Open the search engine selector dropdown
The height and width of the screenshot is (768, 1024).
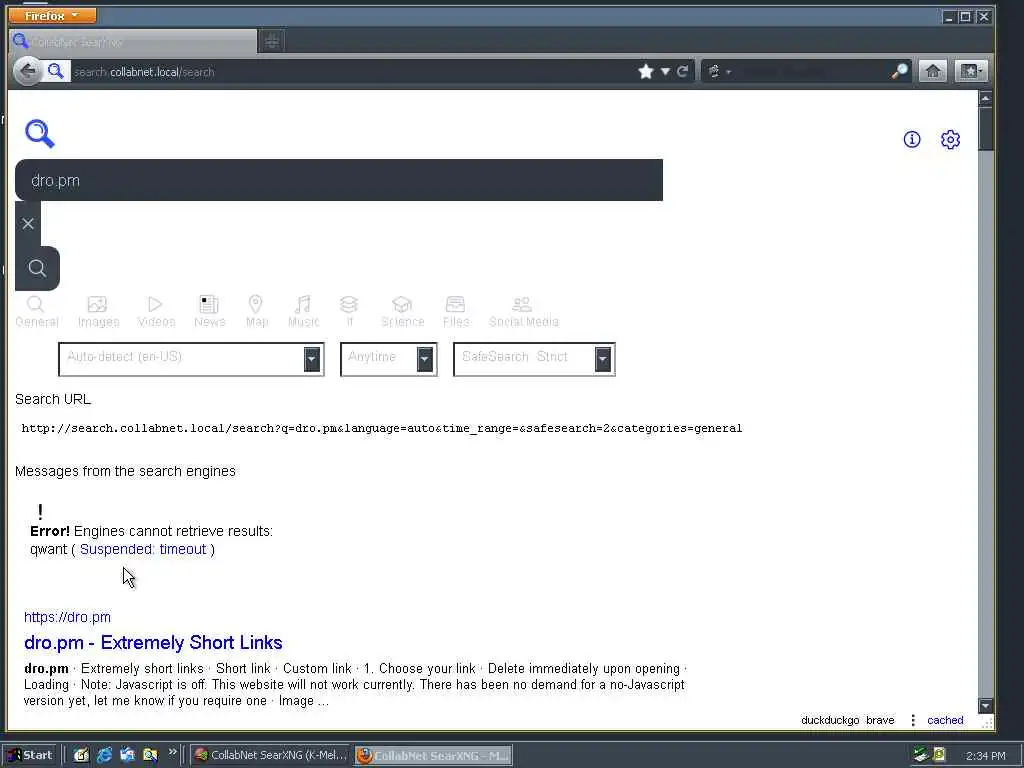(718, 71)
